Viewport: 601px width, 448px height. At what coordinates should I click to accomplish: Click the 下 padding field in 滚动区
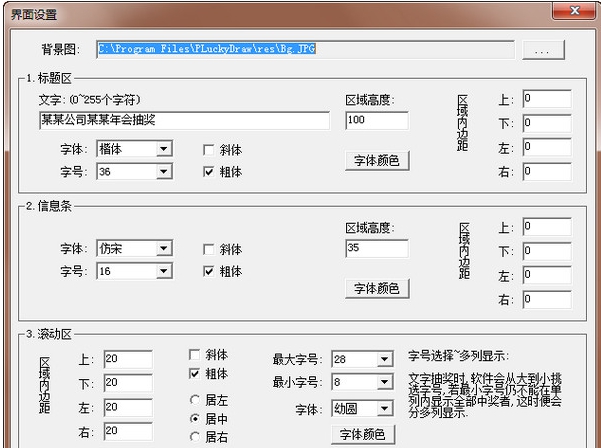point(128,383)
